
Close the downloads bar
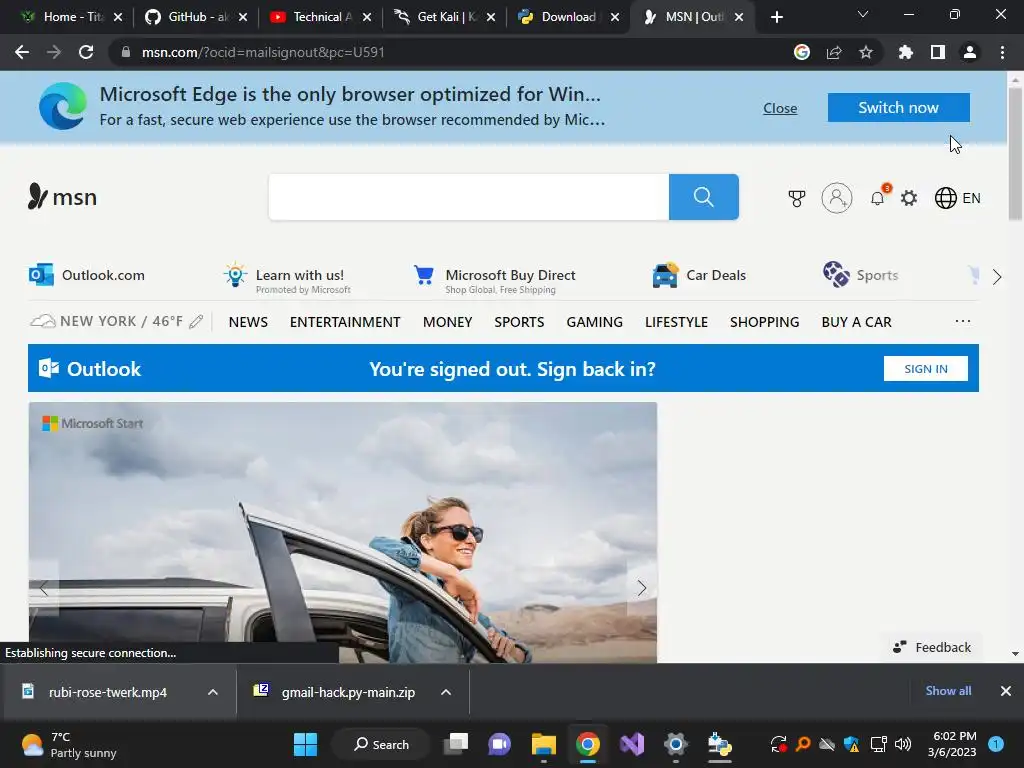coord(1006,690)
